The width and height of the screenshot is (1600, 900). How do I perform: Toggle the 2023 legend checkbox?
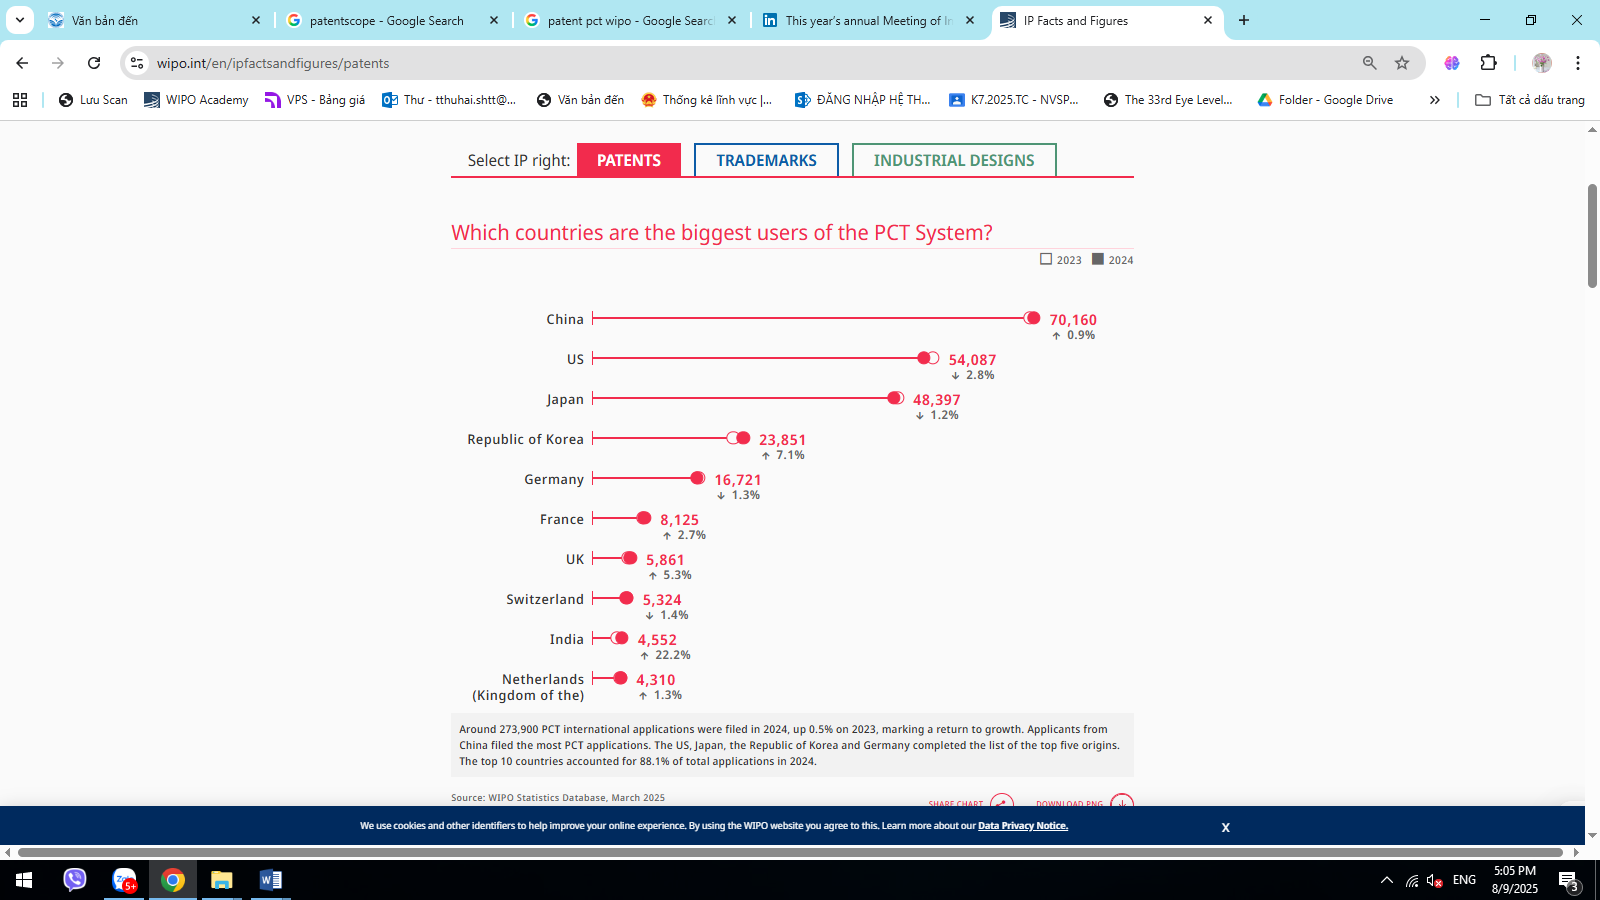(x=1046, y=259)
